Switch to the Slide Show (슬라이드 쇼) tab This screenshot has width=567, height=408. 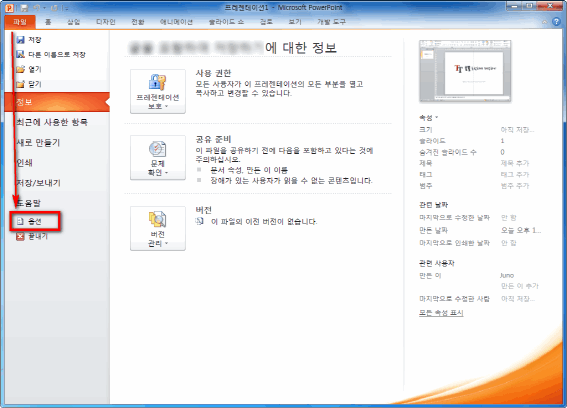click(x=226, y=22)
